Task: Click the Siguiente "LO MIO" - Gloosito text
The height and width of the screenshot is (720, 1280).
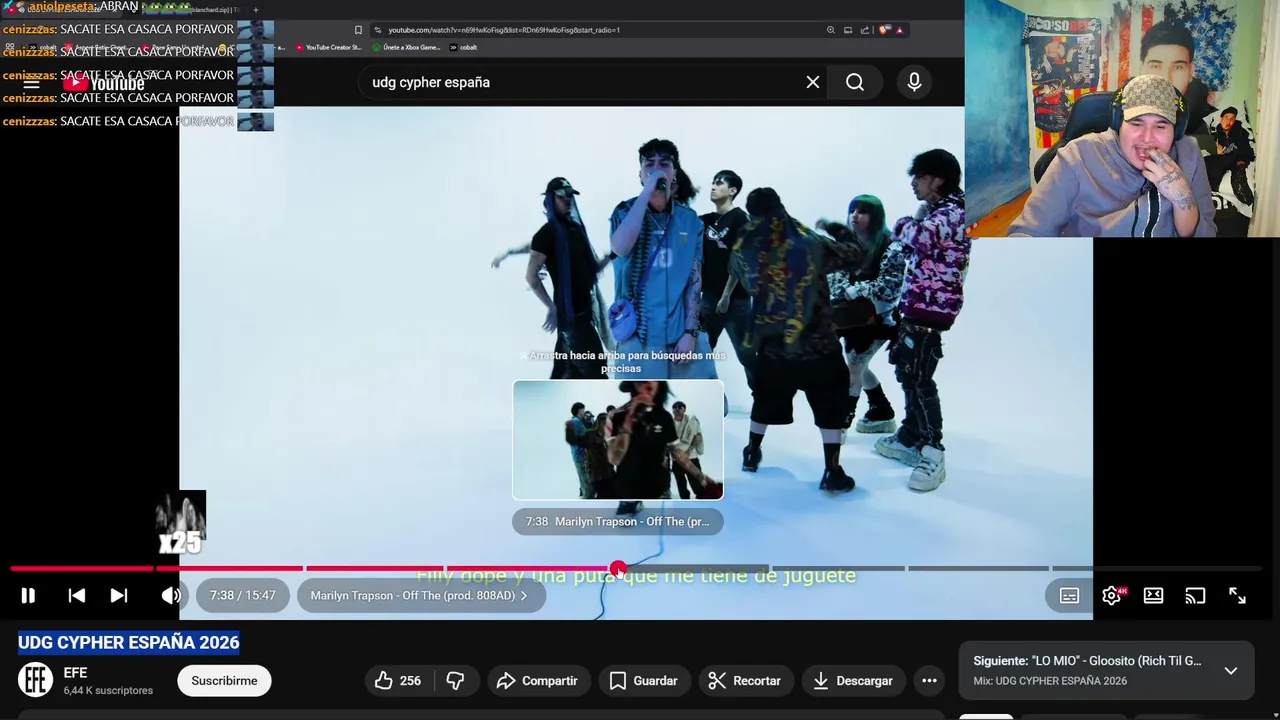Action: point(1087,661)
